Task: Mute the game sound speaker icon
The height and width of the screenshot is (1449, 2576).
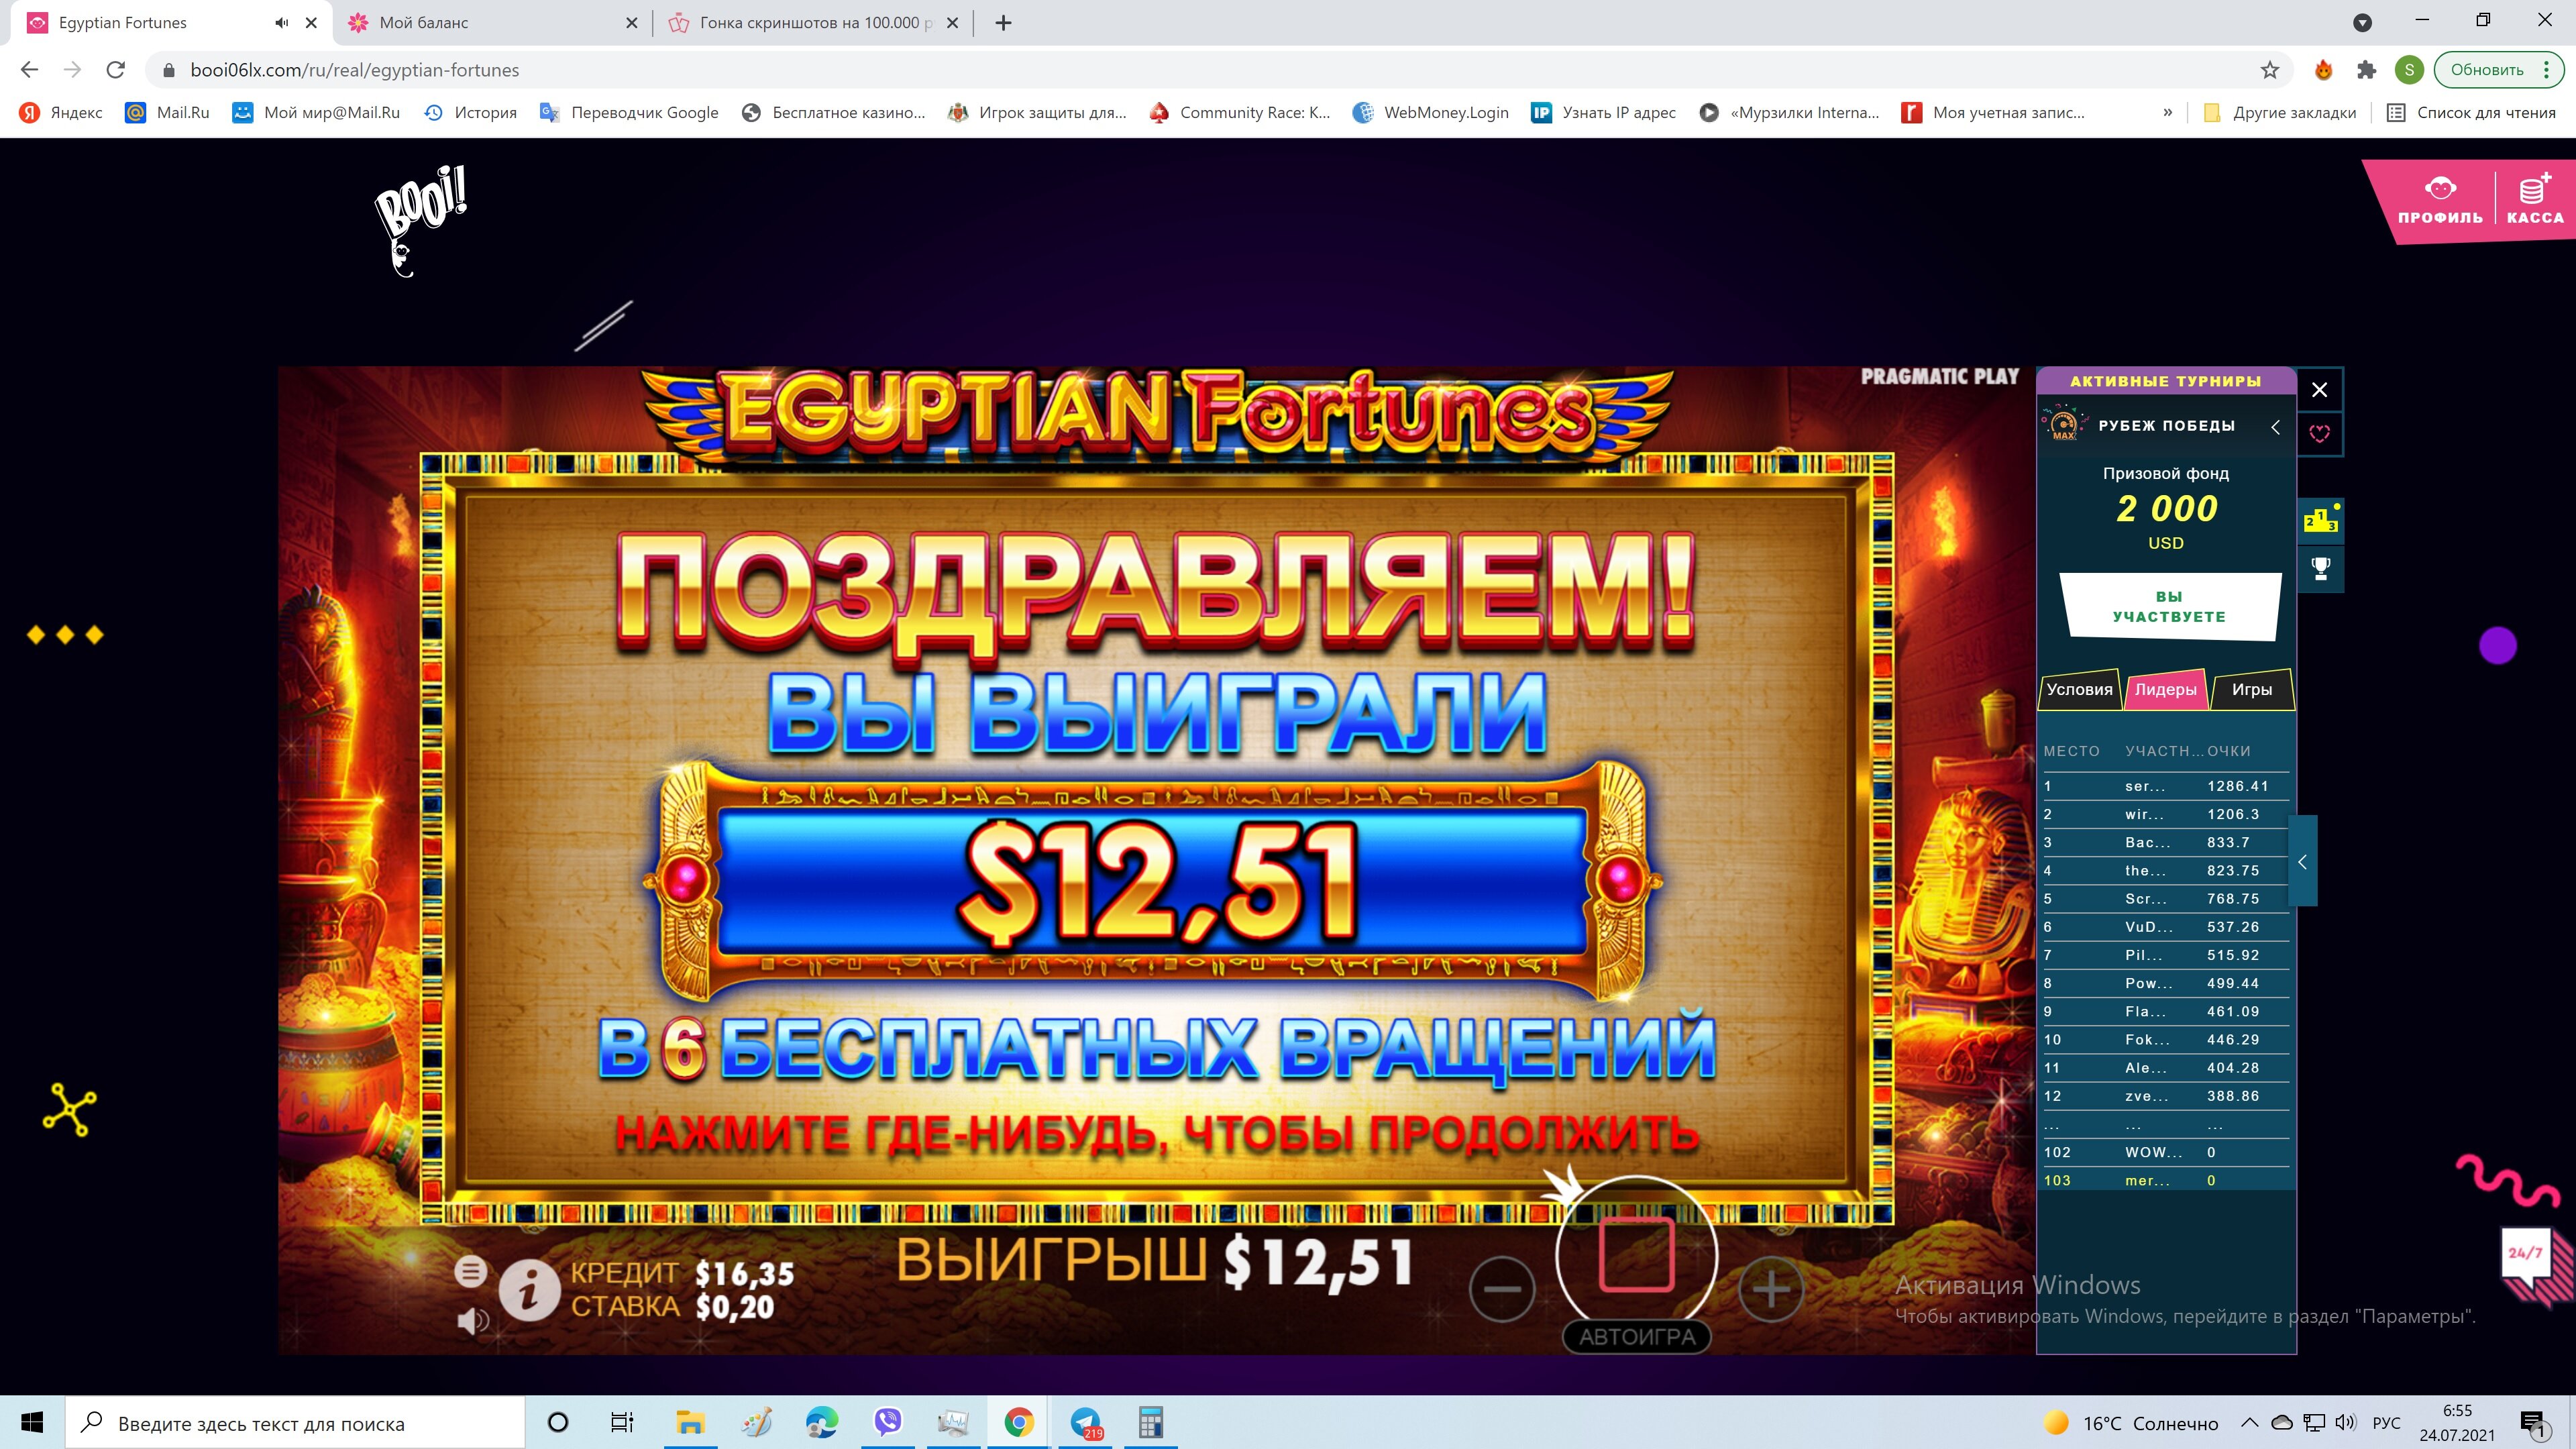Action: [472, 1321]
